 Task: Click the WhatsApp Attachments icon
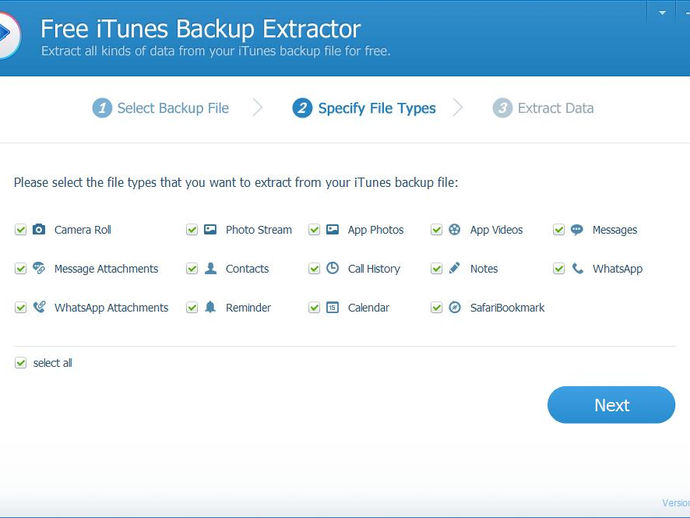coord(39,307)
